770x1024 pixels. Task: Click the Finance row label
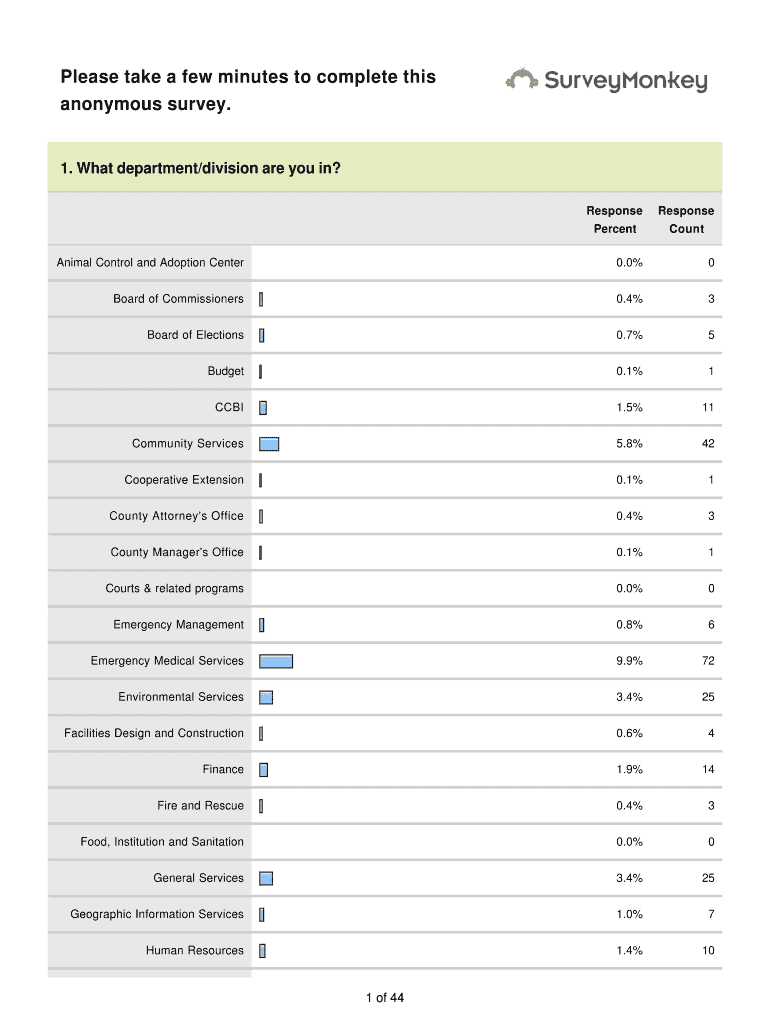pos(223,770)
